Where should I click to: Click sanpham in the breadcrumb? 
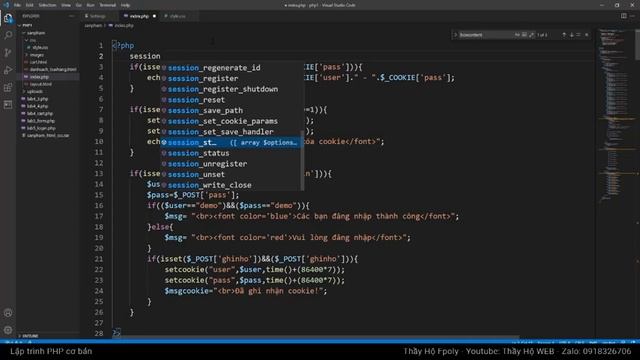pos(93,25)
